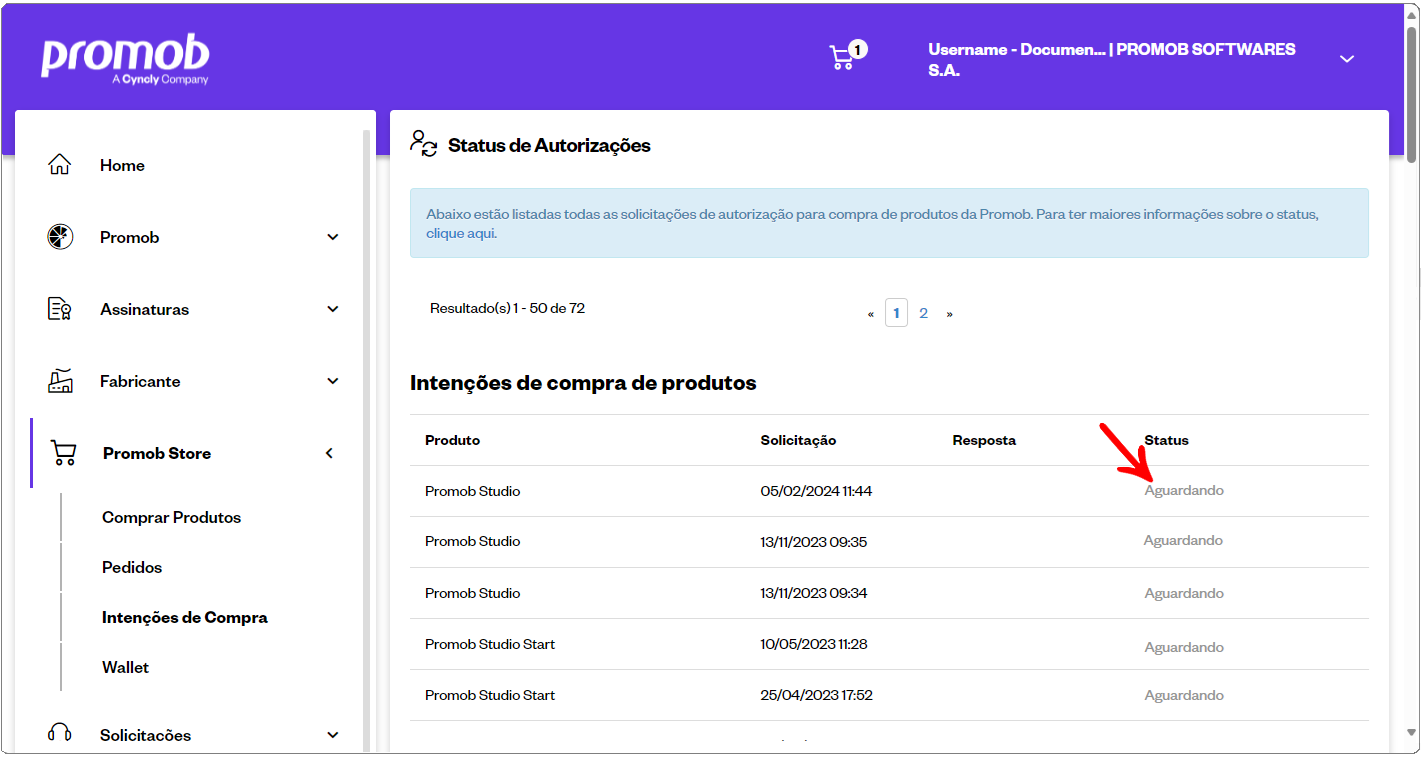Click the page vertical scrollbar
1425x761 pixels.
click(x=1411, y=95)
